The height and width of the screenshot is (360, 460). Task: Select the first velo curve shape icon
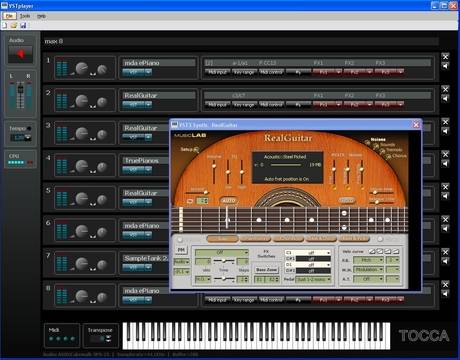(372, 251)
